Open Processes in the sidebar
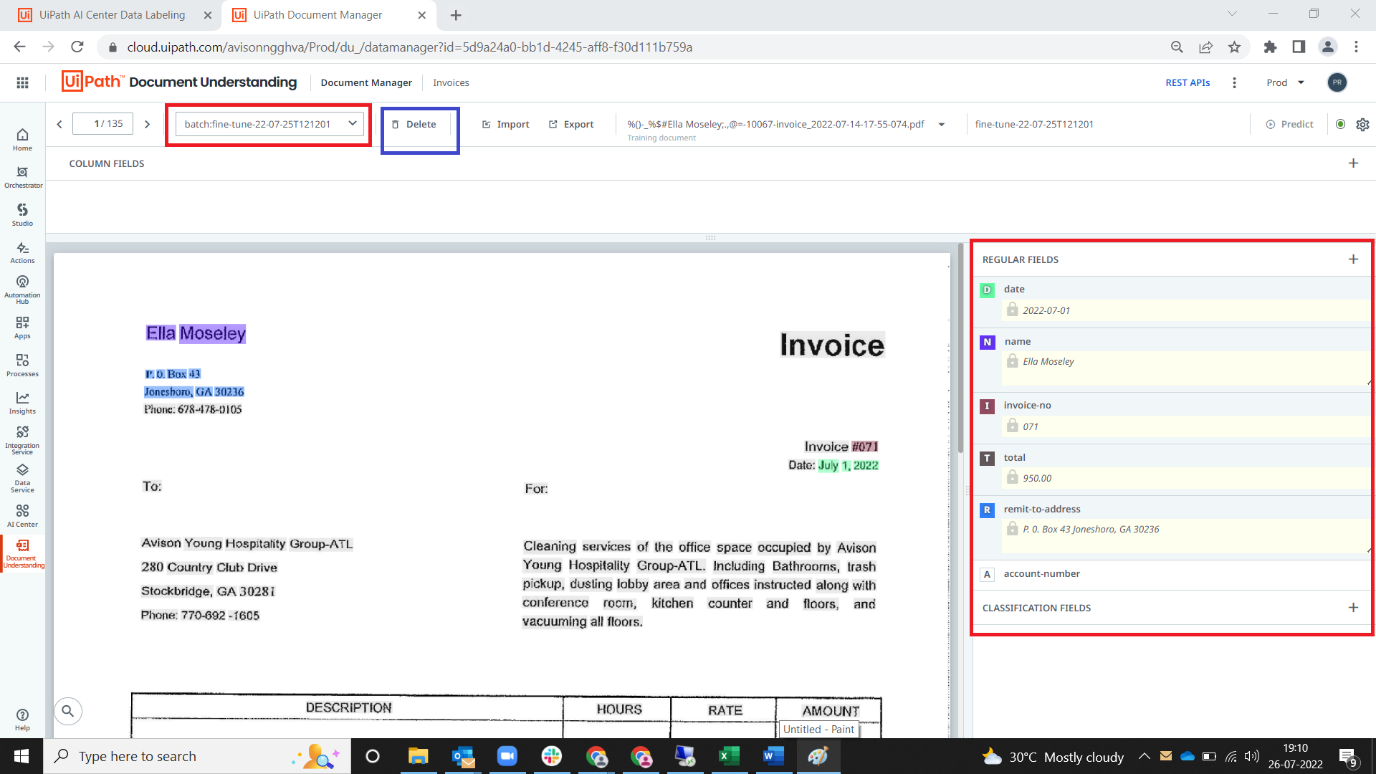1376x774 pixels. click(x=22, y=365)
